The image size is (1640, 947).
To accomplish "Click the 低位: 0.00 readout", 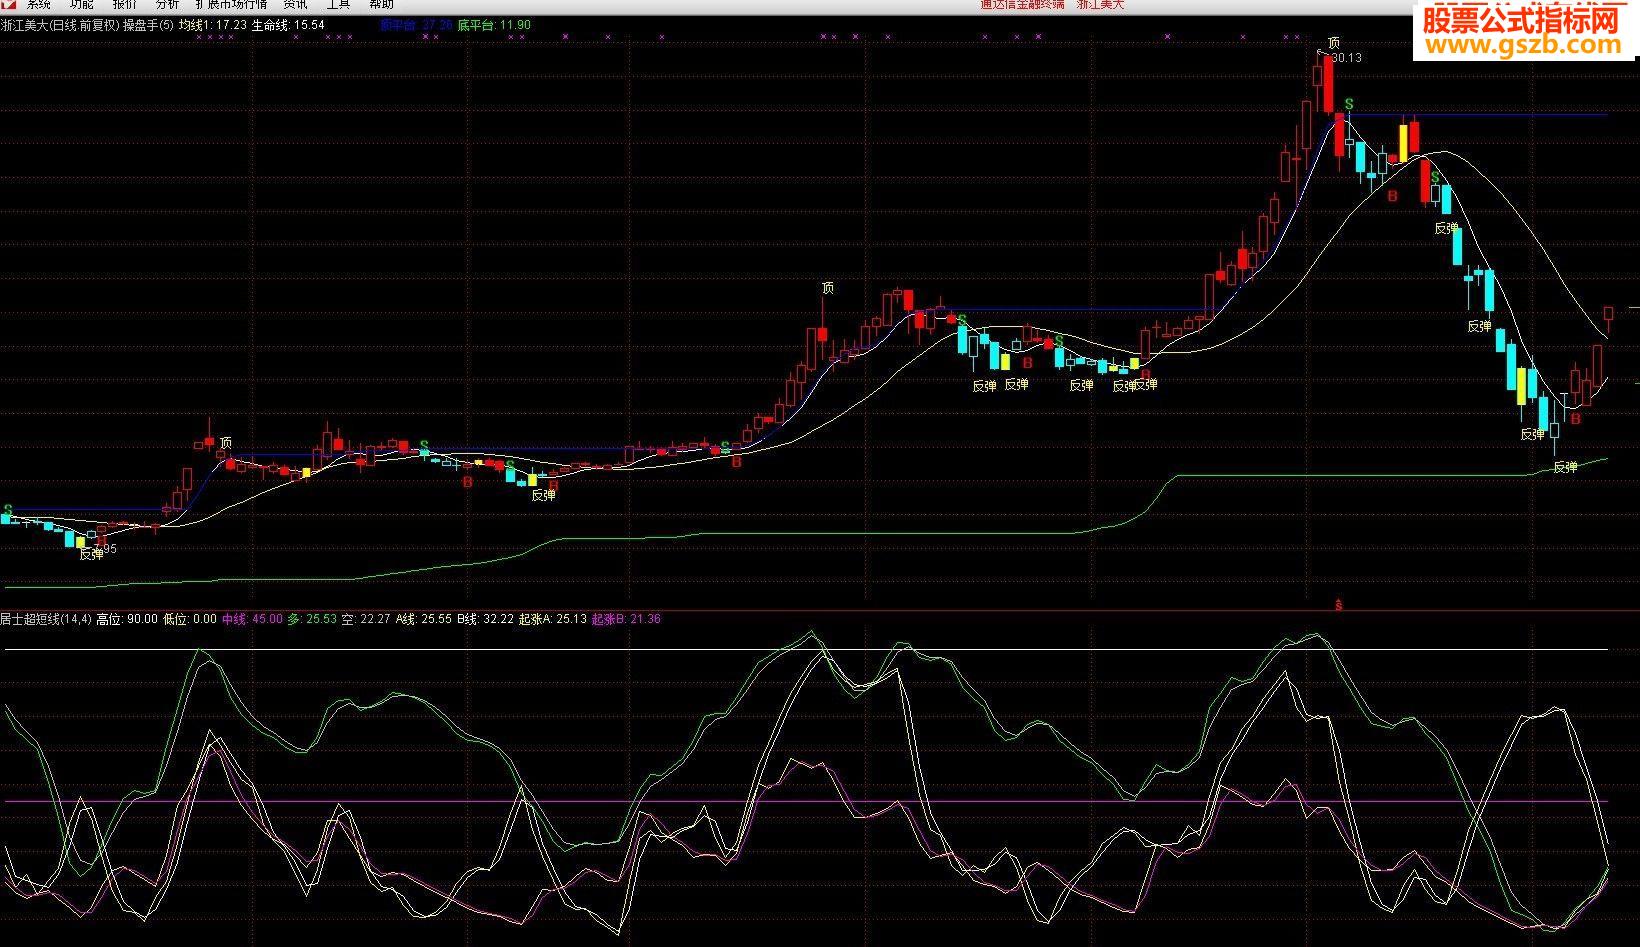I will click(189, 619).
